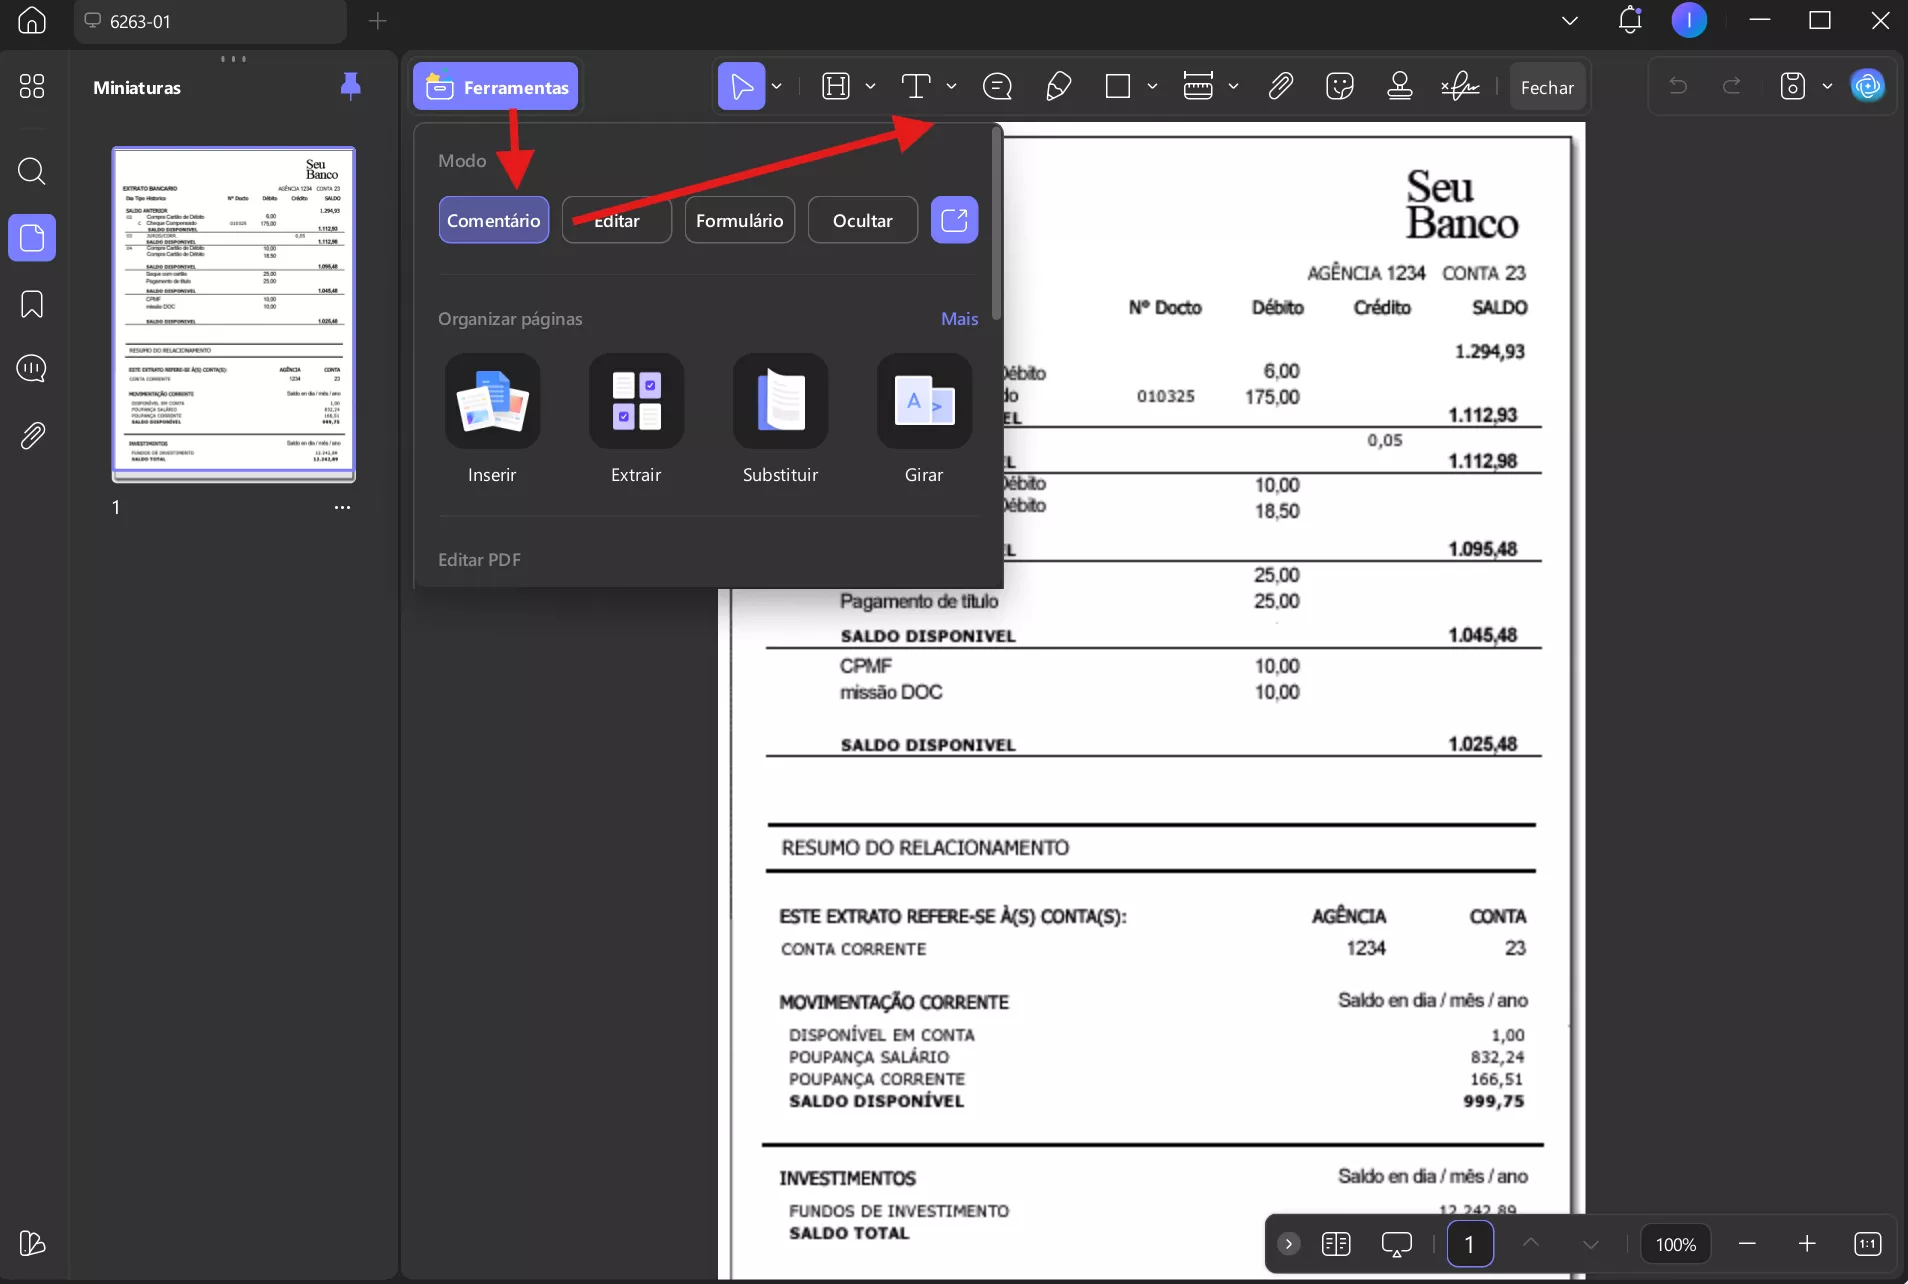Open the Ferramentas menu
Screen dimensions: 1908x1284
coord(496,87)
